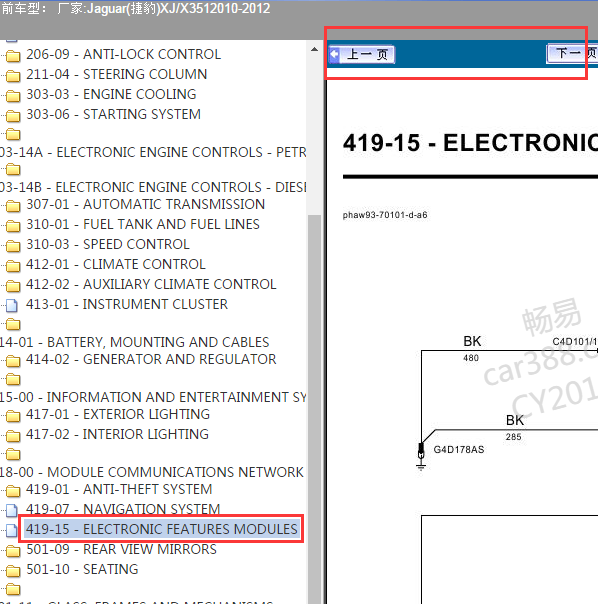Viewport: 598px width, 604px height.
Task: Select 303-14A Electronic Engine Controls Petrol entry
Action: [x=153, y=152]
